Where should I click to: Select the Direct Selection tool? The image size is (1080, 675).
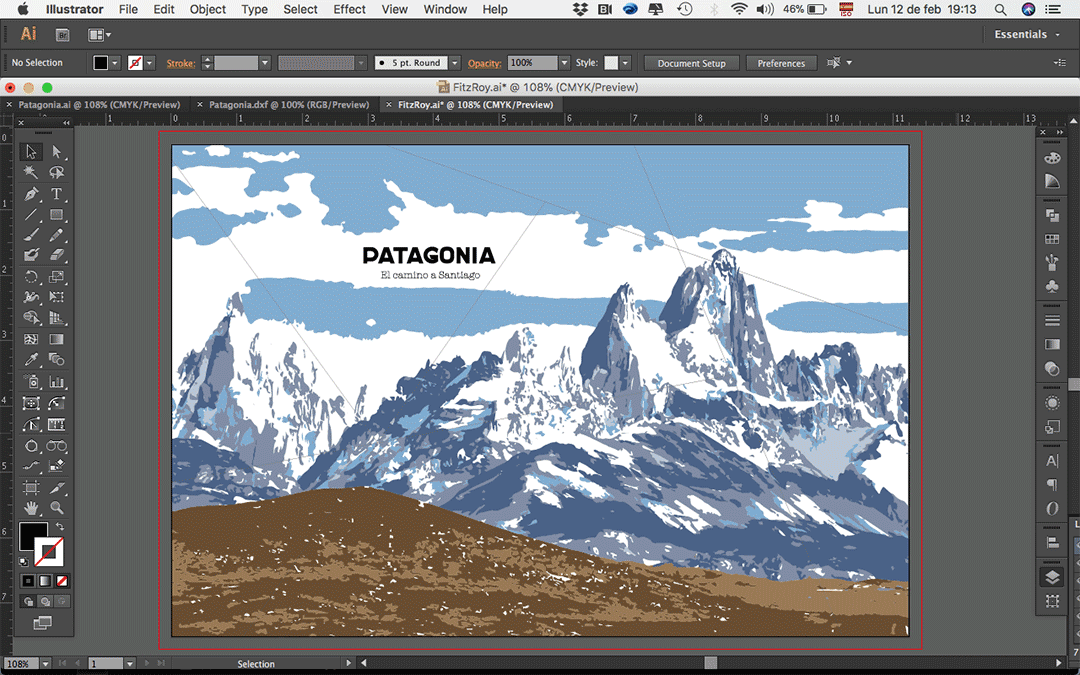56,152
